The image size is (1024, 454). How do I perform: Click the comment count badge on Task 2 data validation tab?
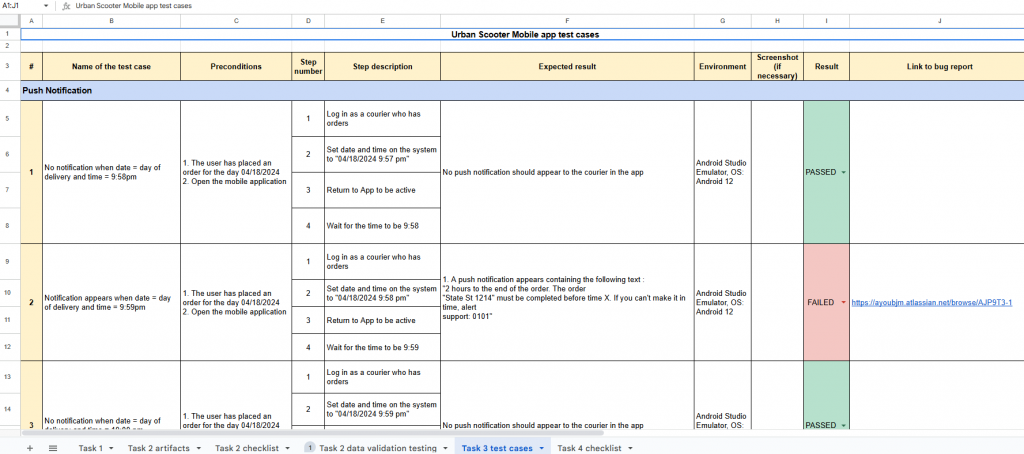[310, 448]
